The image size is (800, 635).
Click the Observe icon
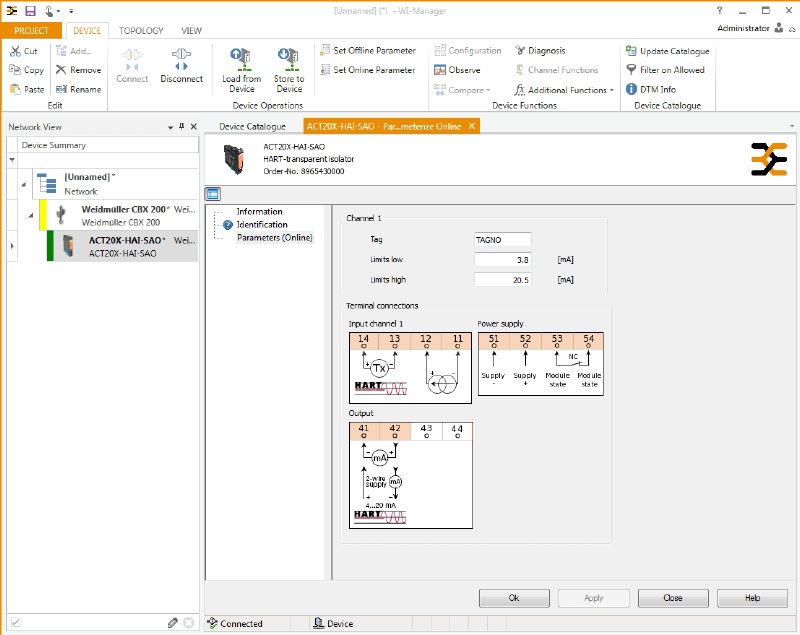[x=440, y=70]
